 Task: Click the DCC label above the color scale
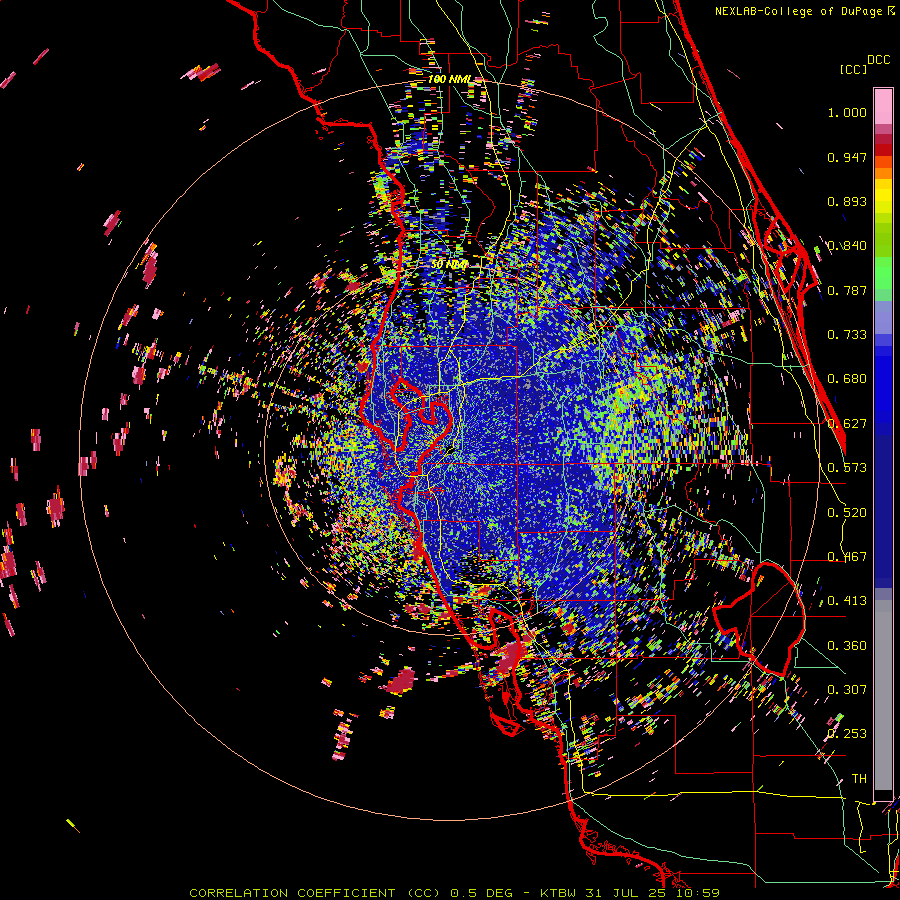[x=878, y=60]
